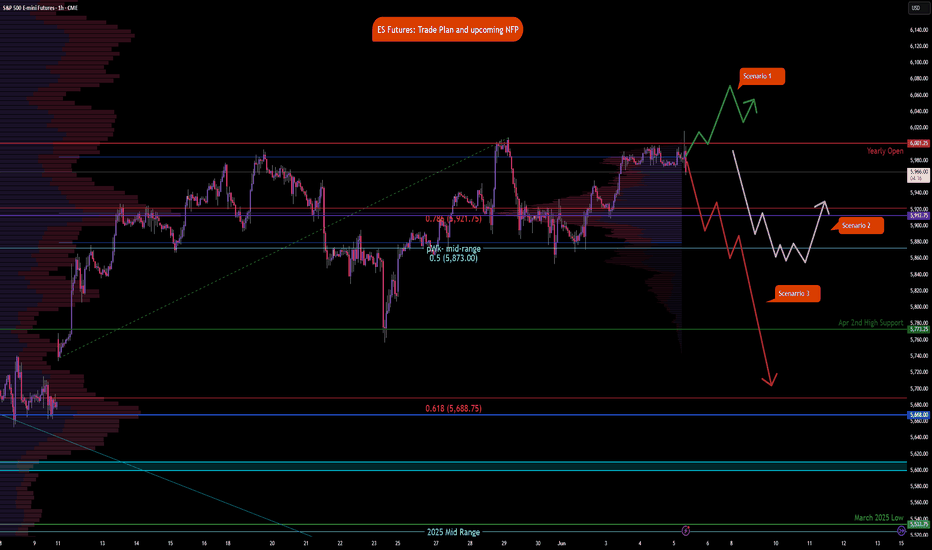Click the 6,100.00 tick on price axis
This screenshot has height=550, width=932.
(x=918, y=62)
